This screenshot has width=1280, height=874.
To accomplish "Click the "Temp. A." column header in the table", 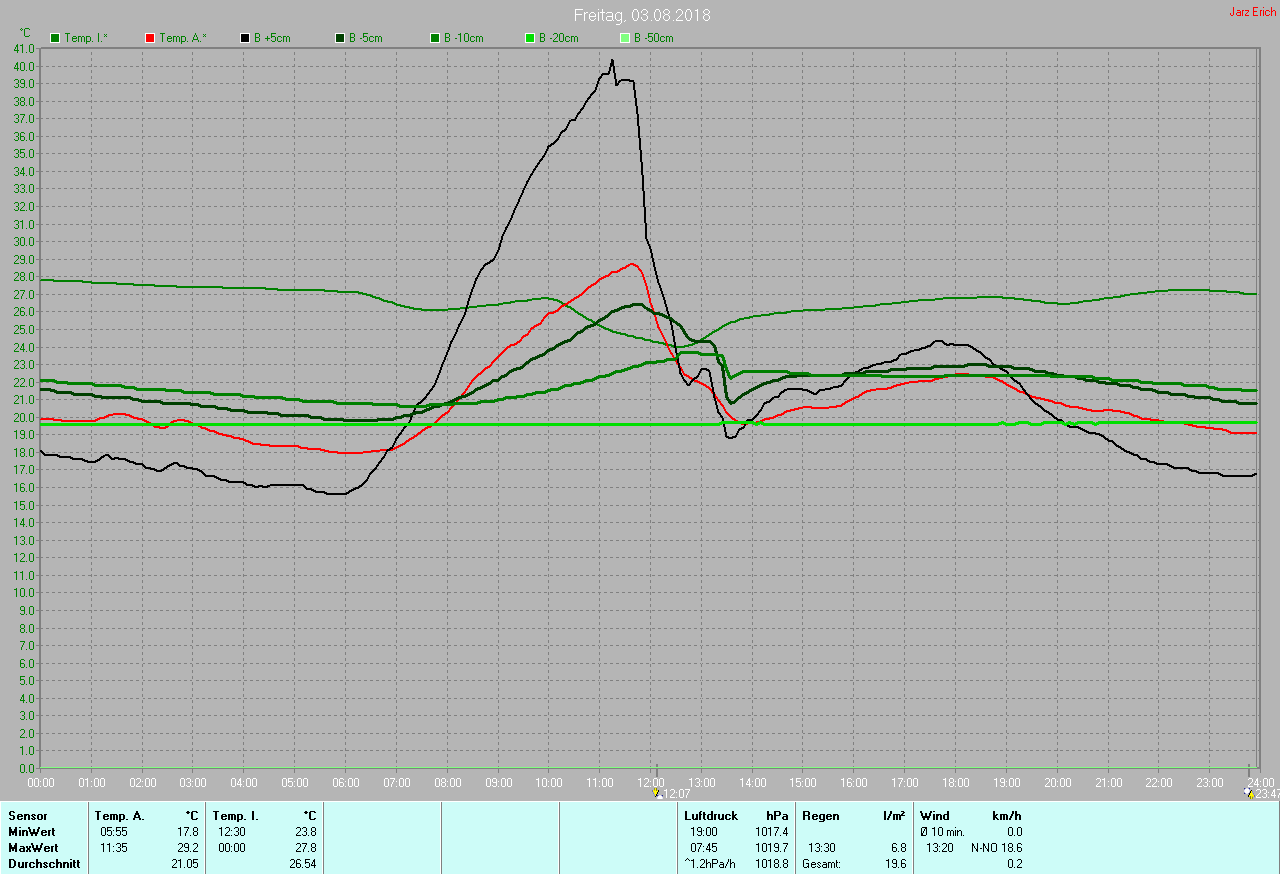I will 120,816.
